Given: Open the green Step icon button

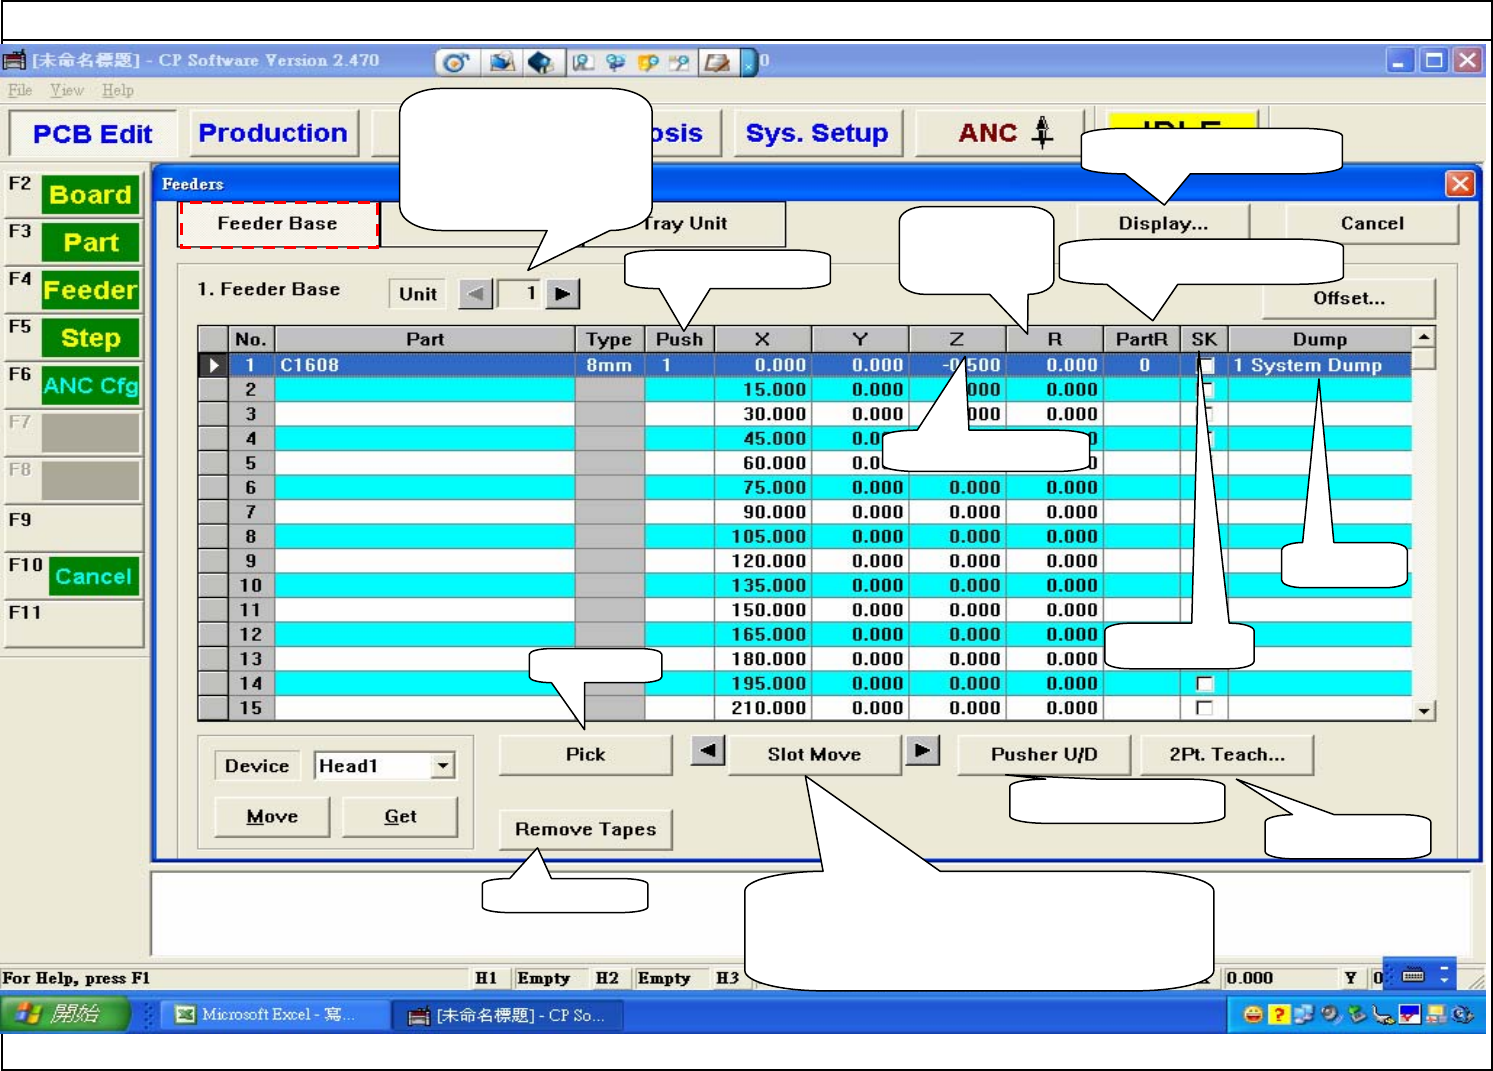Looking at the screenshot, I should 90,338.
